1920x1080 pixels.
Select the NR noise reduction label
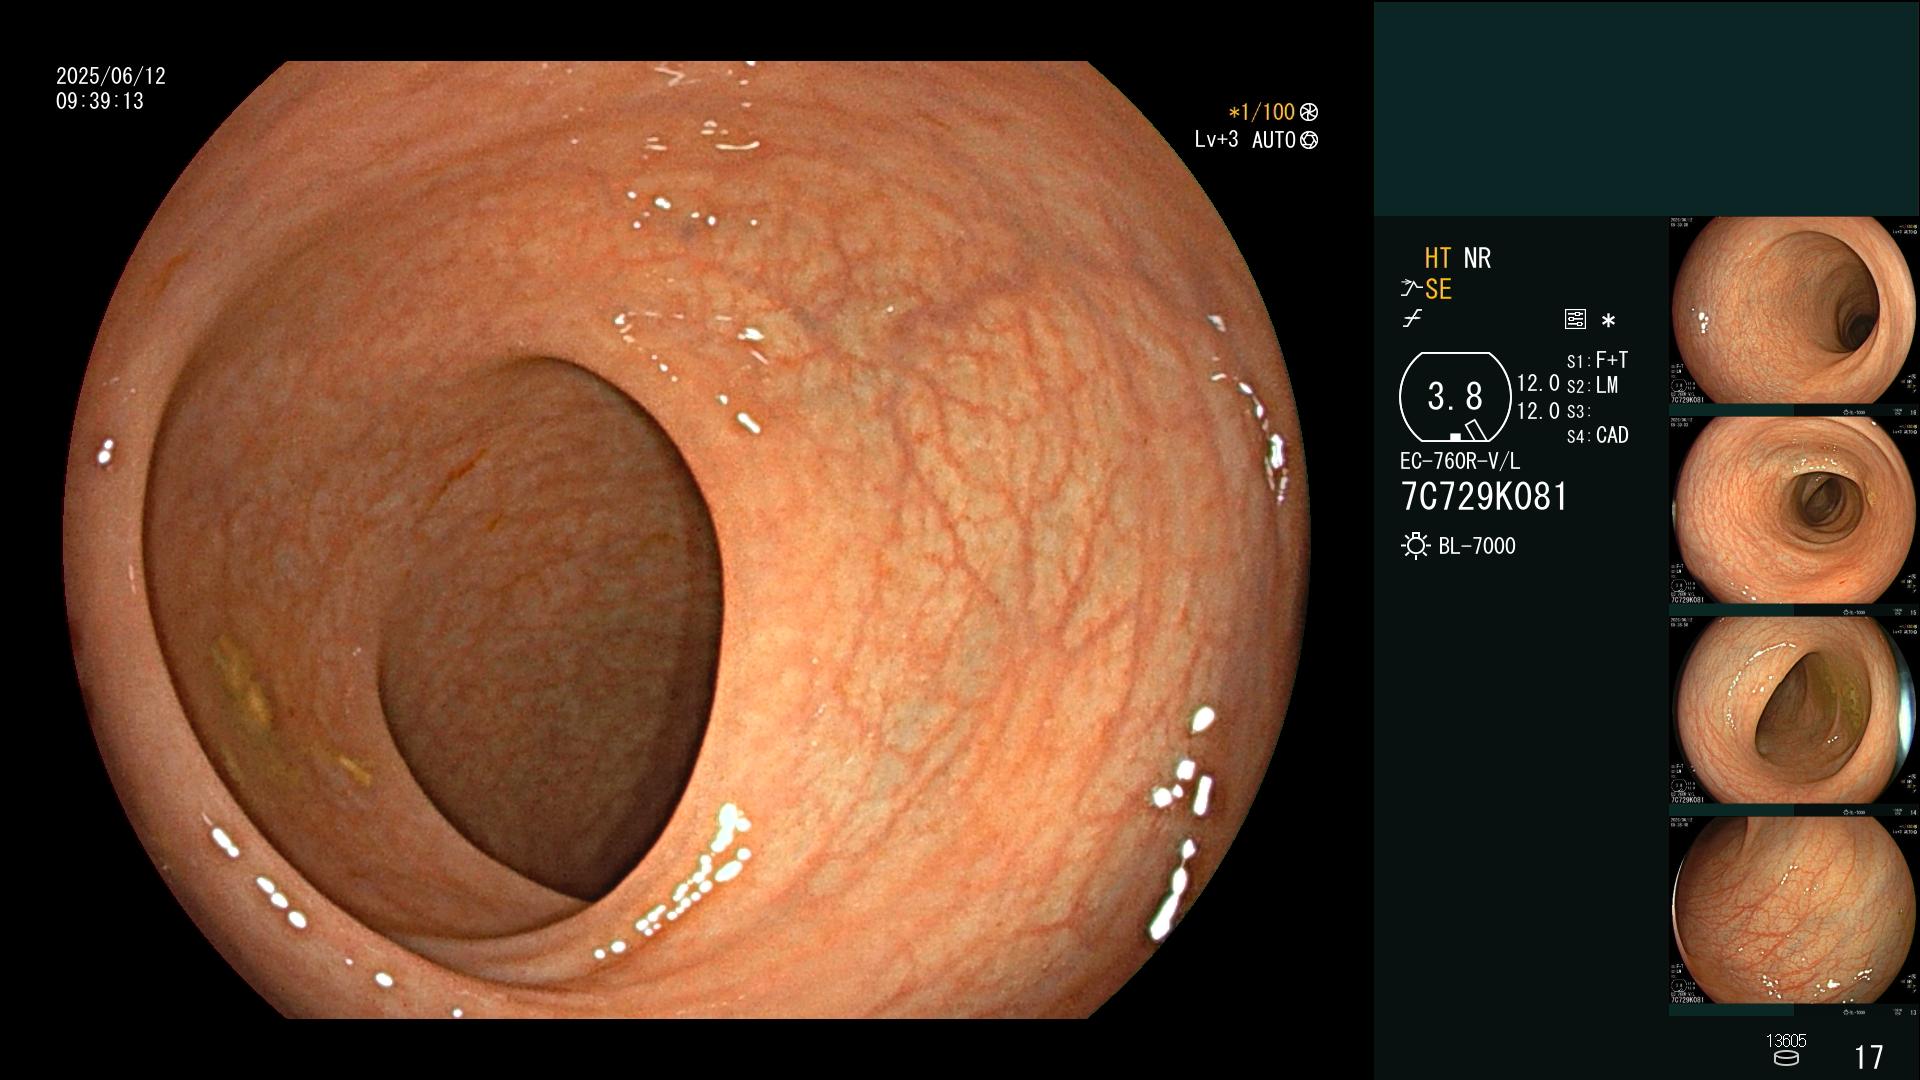pyautogui.click(x=1477, y=258)
